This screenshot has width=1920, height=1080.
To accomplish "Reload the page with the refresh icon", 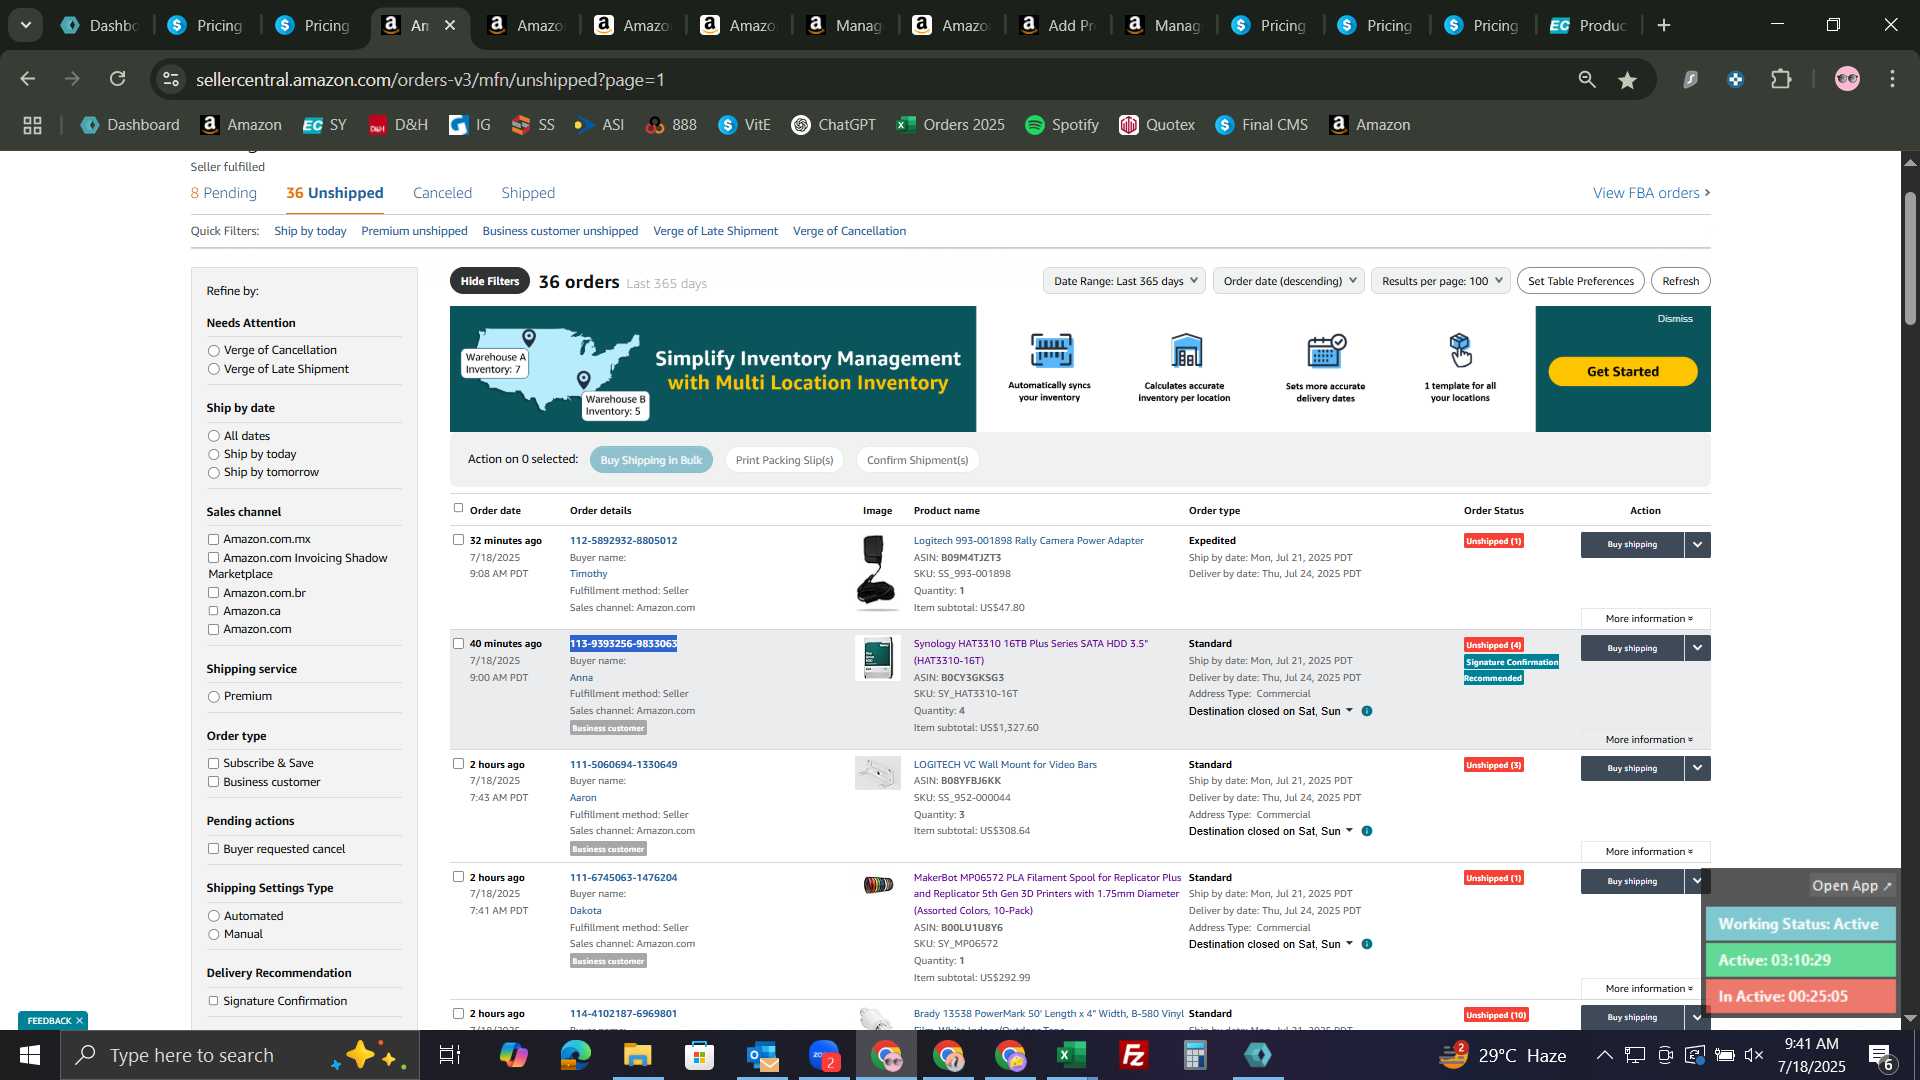I will click(x=118, y=79).
